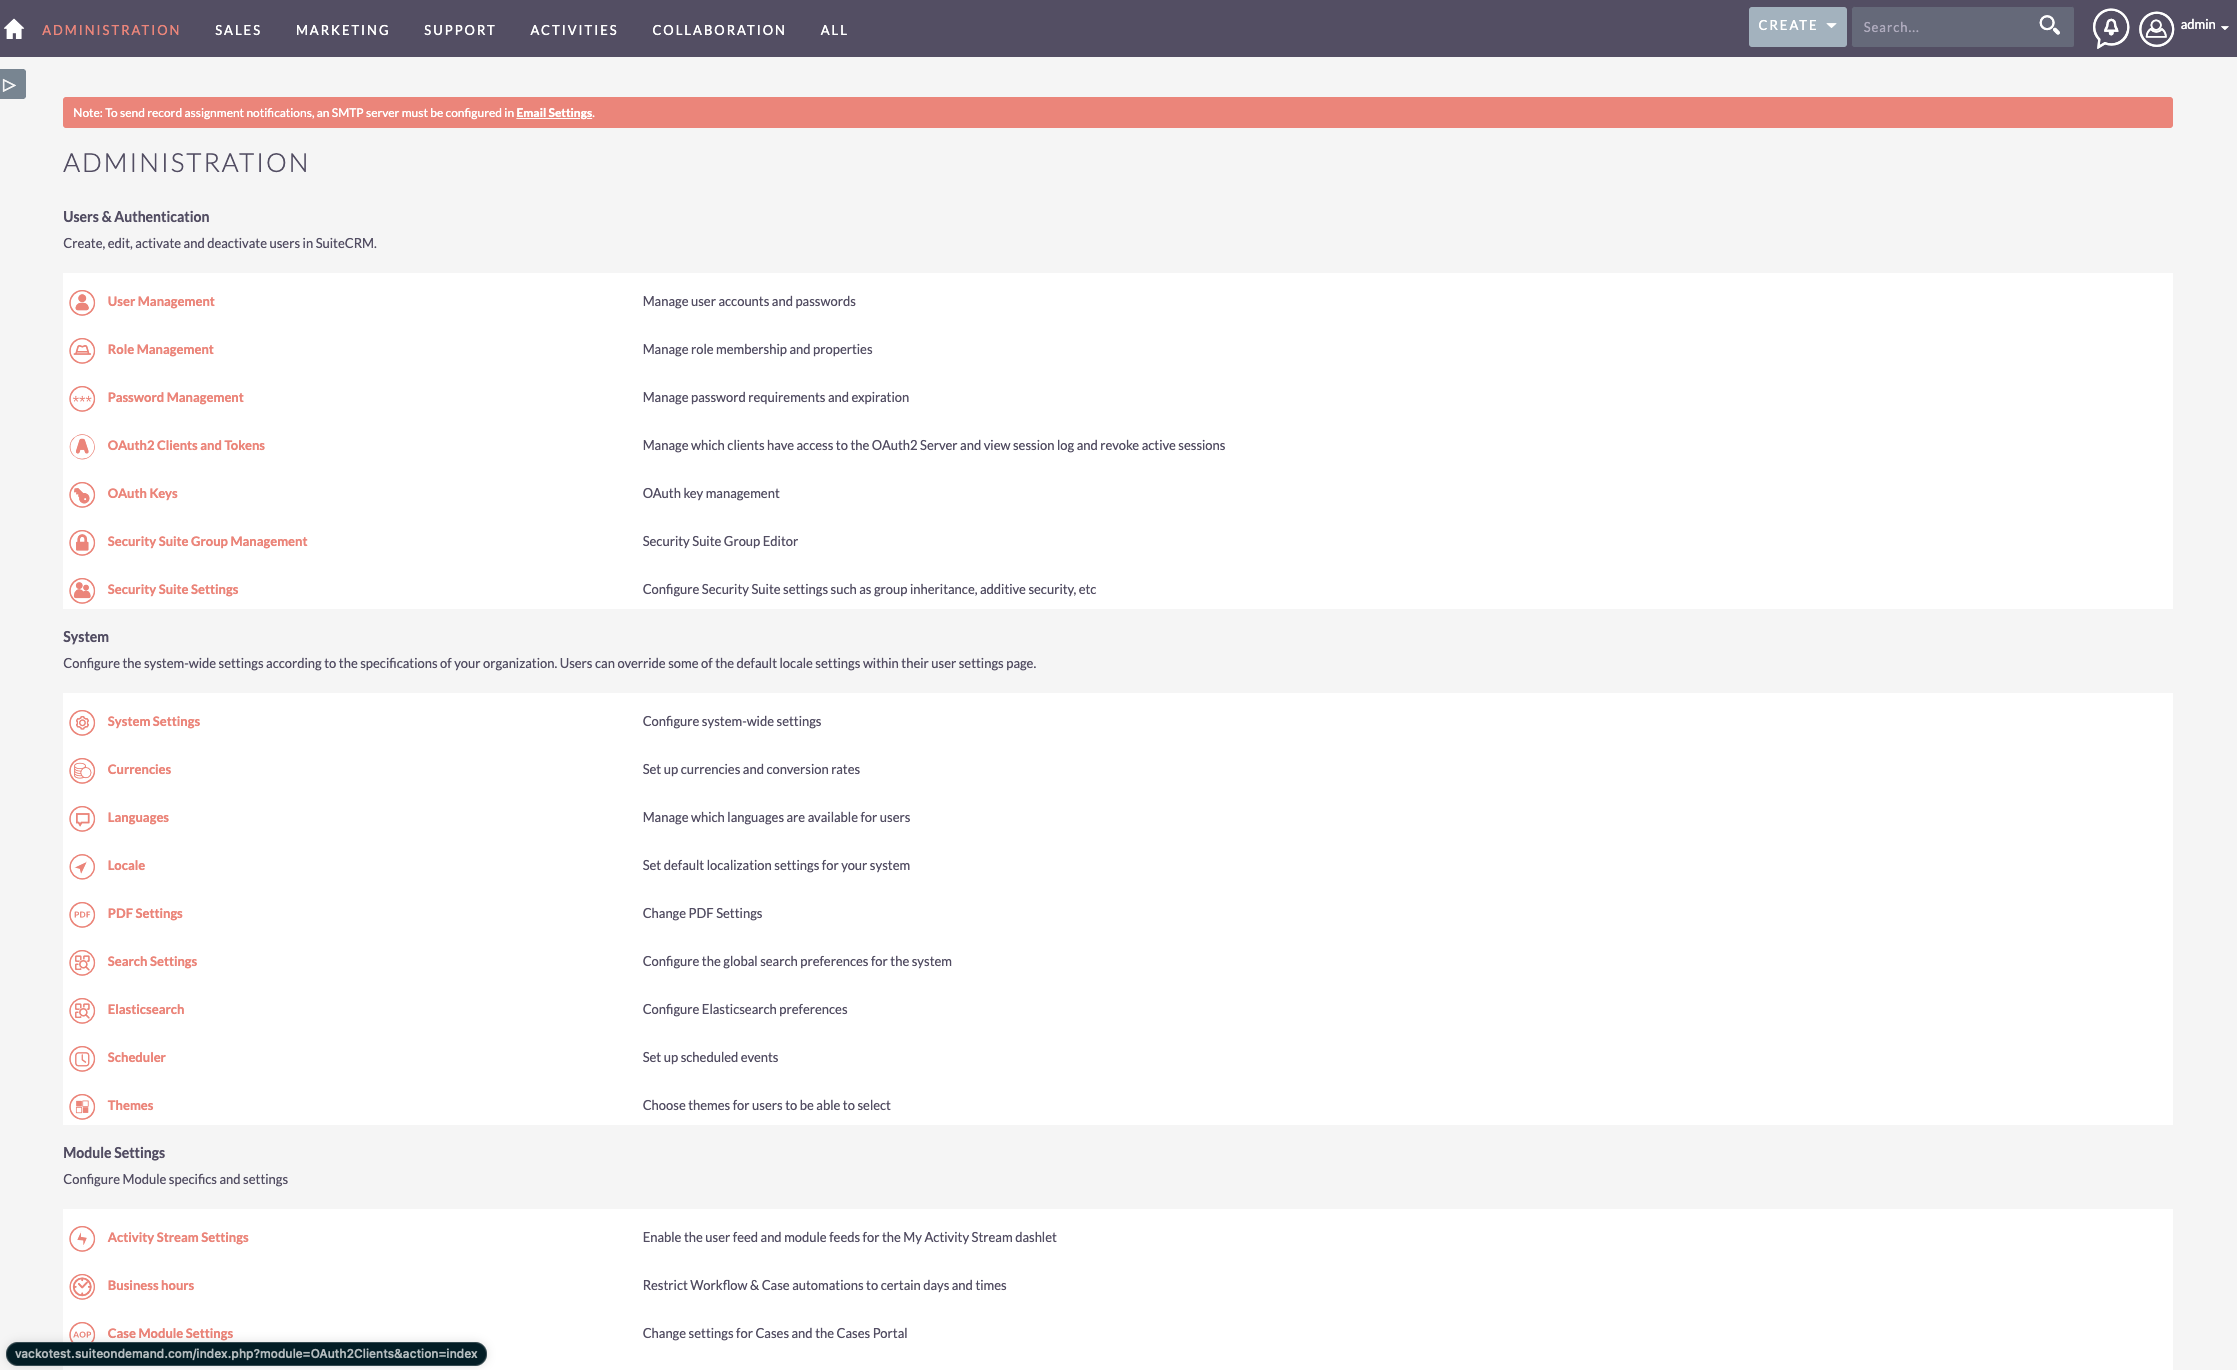Open Business hours link
Viewport: 2237px width, 1370px height.
point(151,1285)
